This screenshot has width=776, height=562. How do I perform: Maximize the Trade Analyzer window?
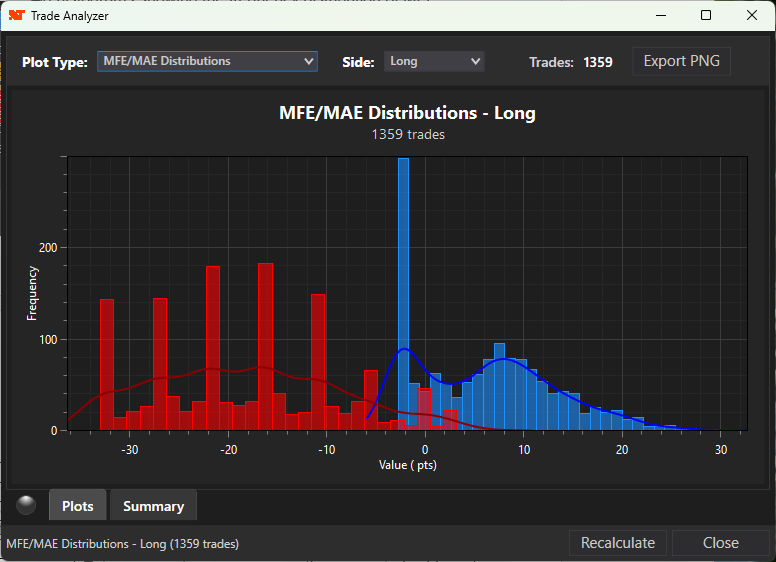coord(706,16)
